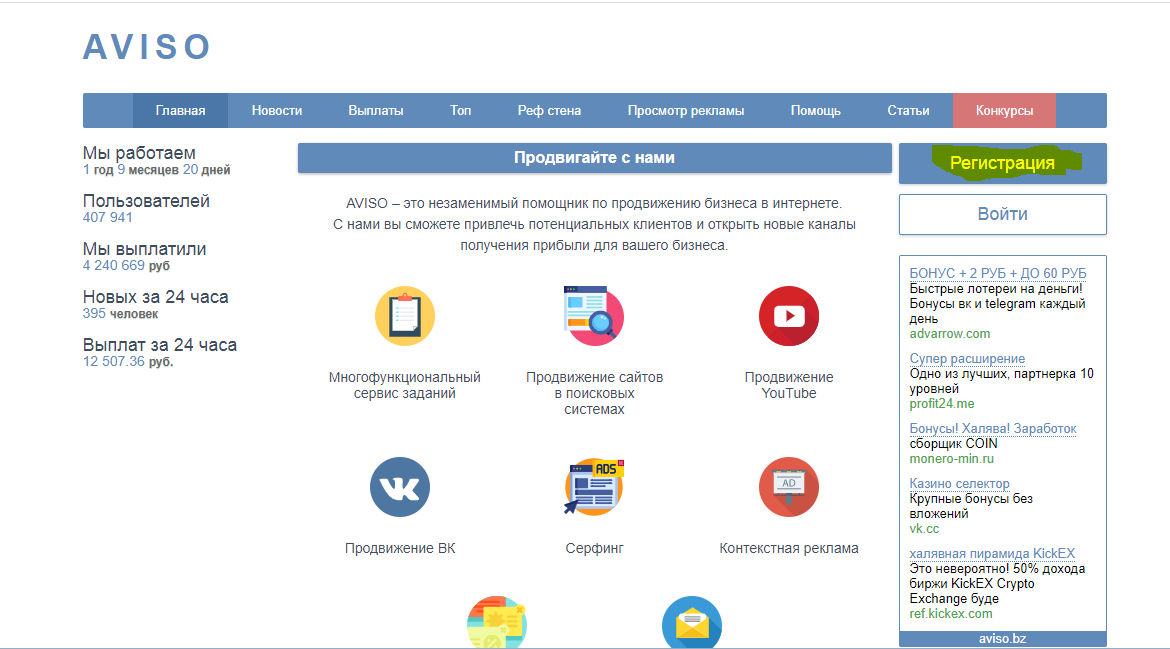Click the Быстрые лотереи на деньги! ad text
This screenshot has height=649, width=1170.
pos(995,289)
